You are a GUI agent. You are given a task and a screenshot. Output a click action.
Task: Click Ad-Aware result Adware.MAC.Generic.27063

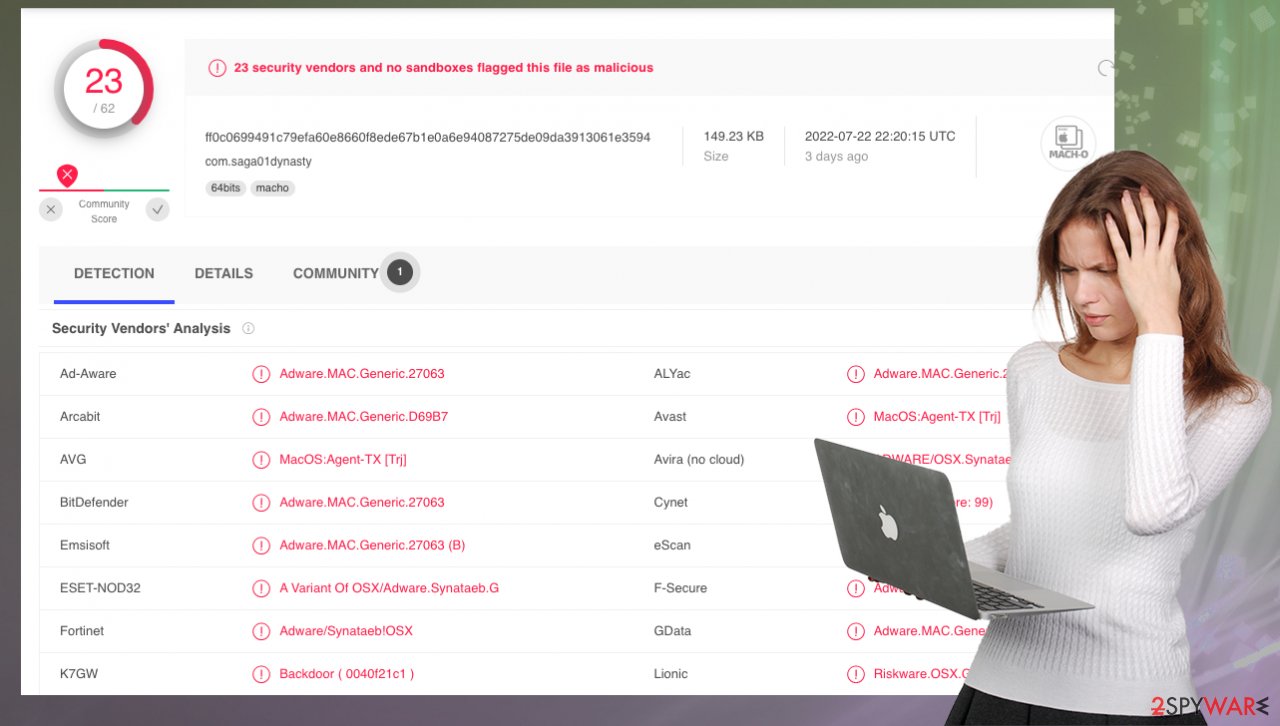coord(362,374)
